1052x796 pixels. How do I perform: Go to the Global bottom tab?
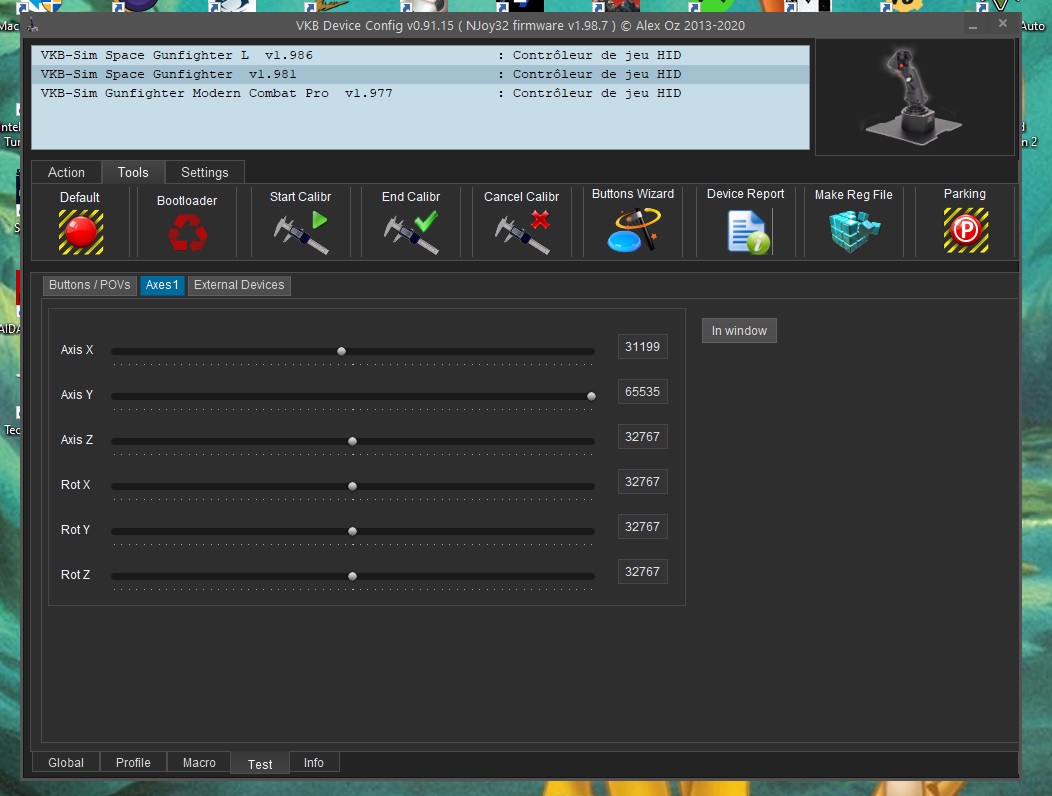pyautogui.click(x=66, y=762)
